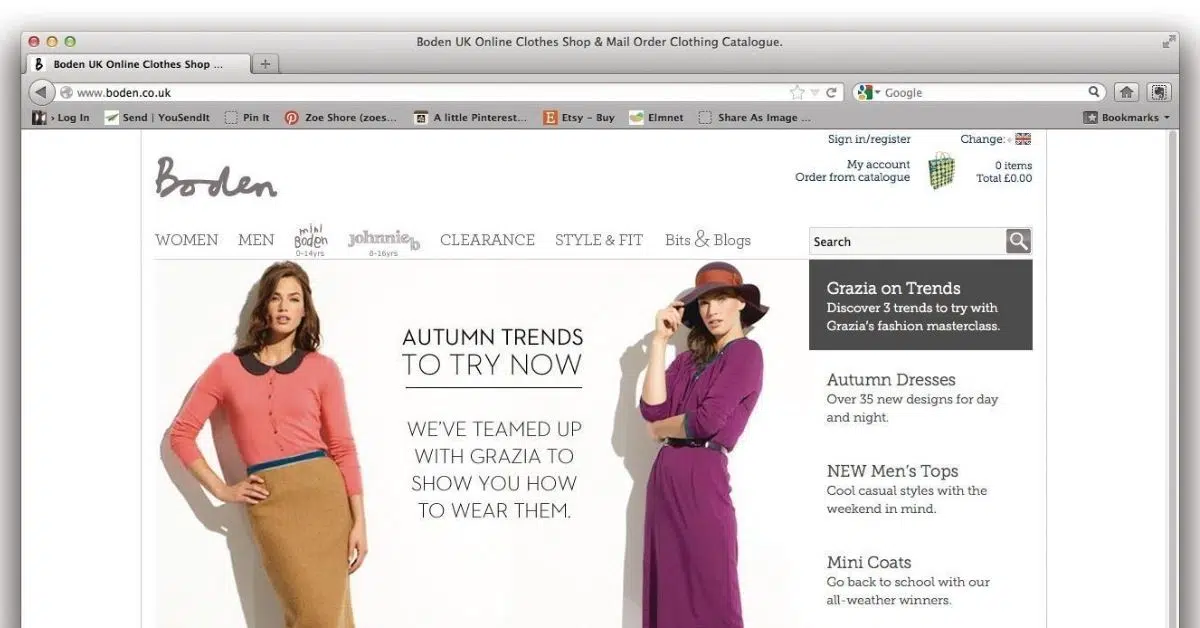Click model in purple dress image

coord(703,445)
